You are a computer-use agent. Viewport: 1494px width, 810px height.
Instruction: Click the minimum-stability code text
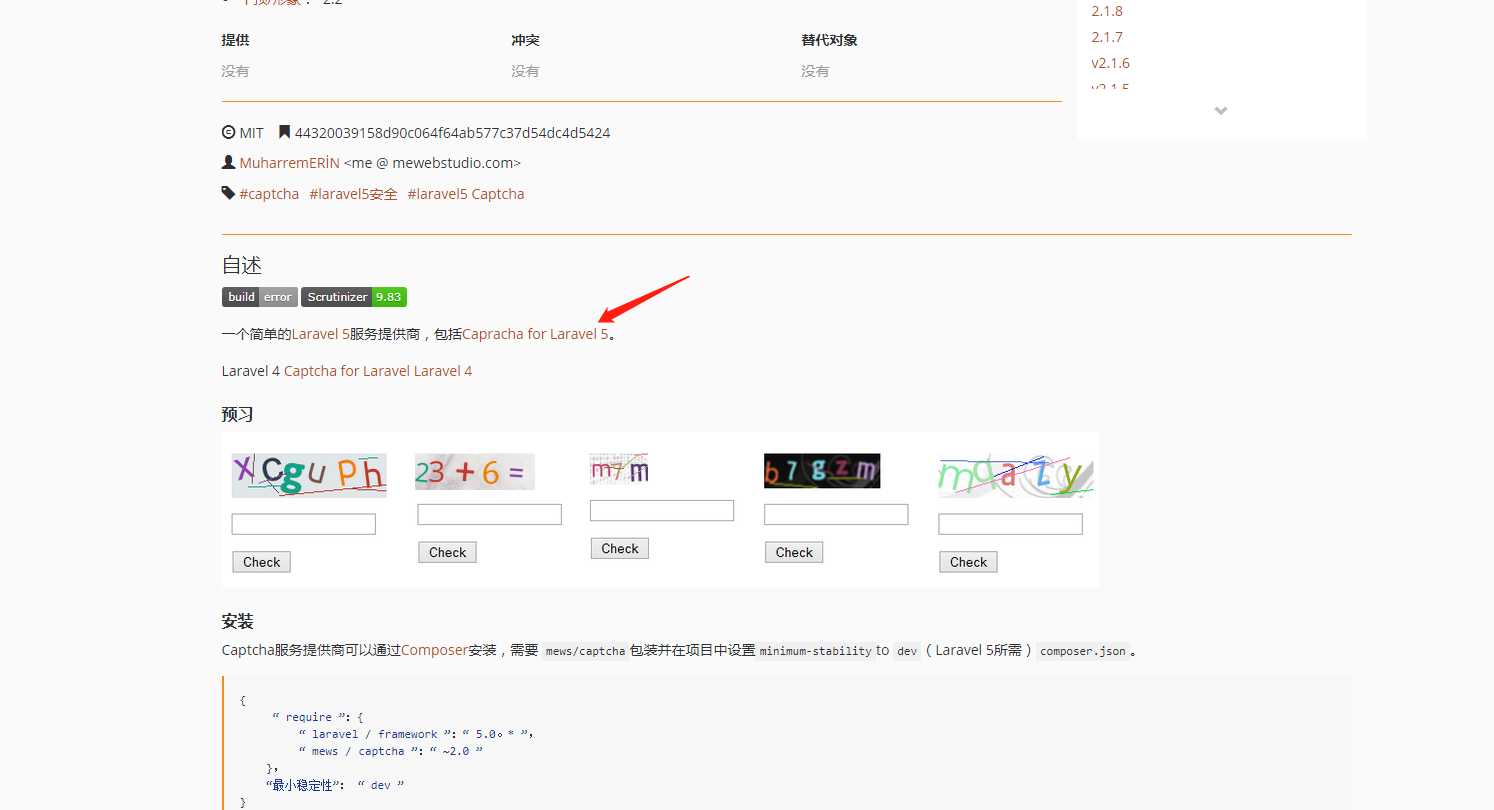tap(815, 651)
